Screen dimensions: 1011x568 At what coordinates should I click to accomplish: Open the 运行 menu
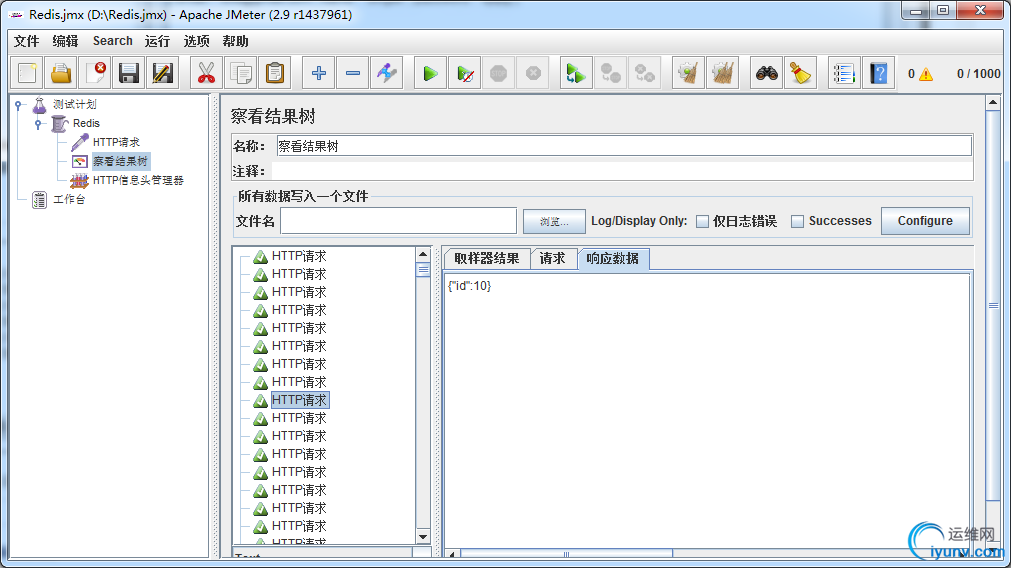(x=157, y=41)
